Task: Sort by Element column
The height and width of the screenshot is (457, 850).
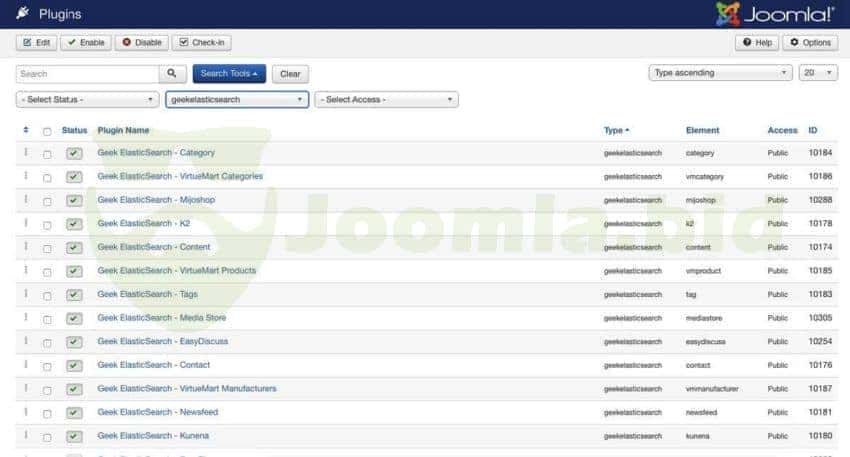Action: click(703, 130)
